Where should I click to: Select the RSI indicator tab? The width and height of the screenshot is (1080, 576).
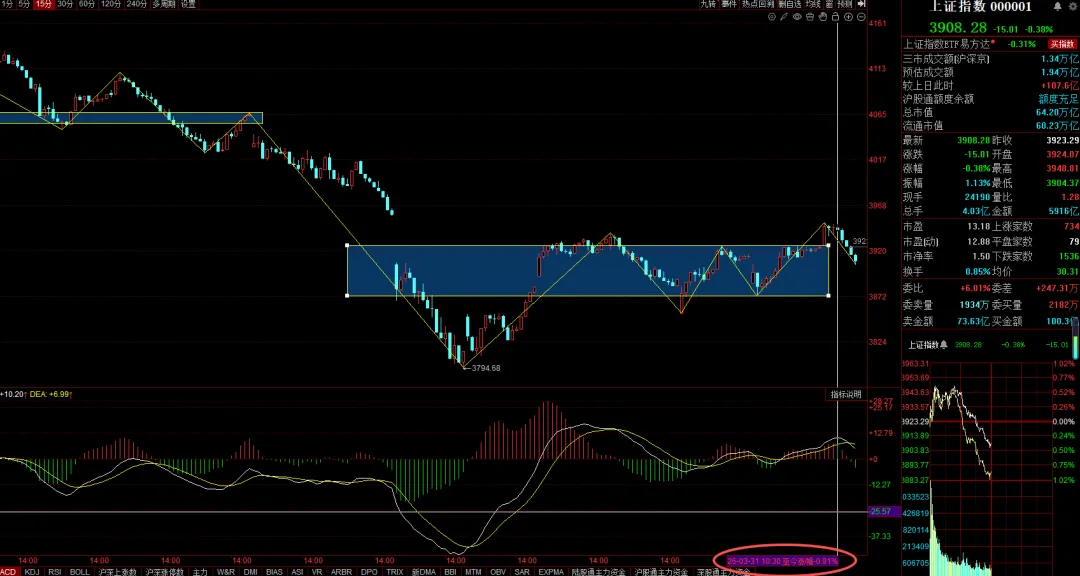(x=54, y=571)
